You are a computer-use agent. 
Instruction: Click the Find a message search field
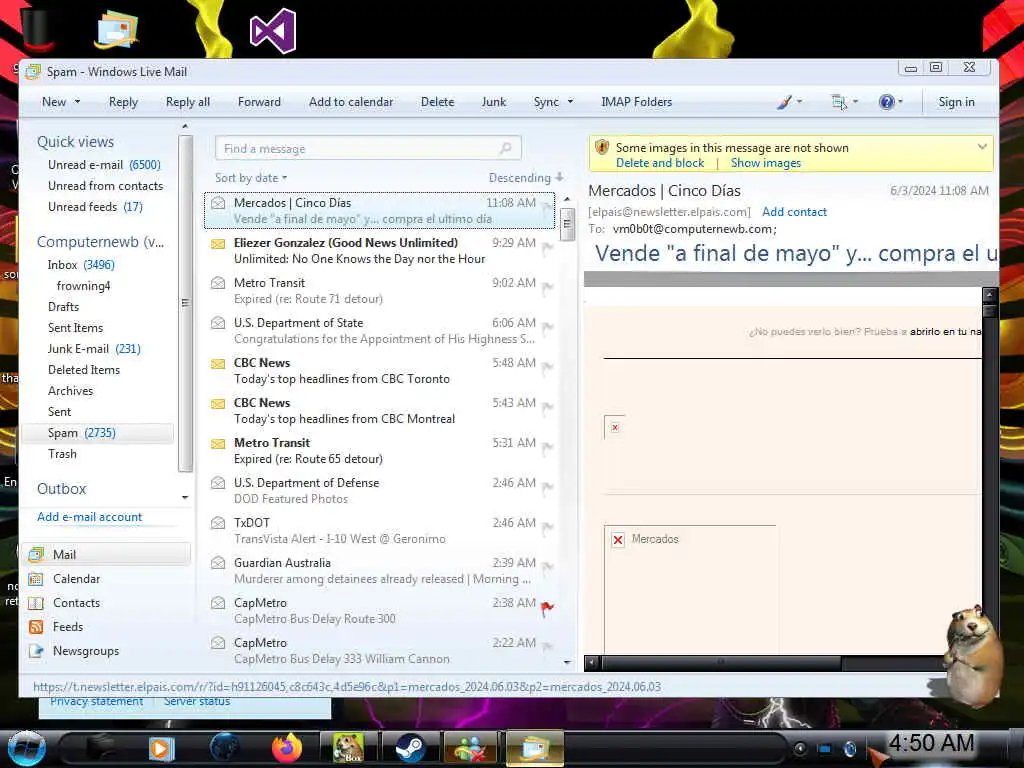click(x=368, y=148)
